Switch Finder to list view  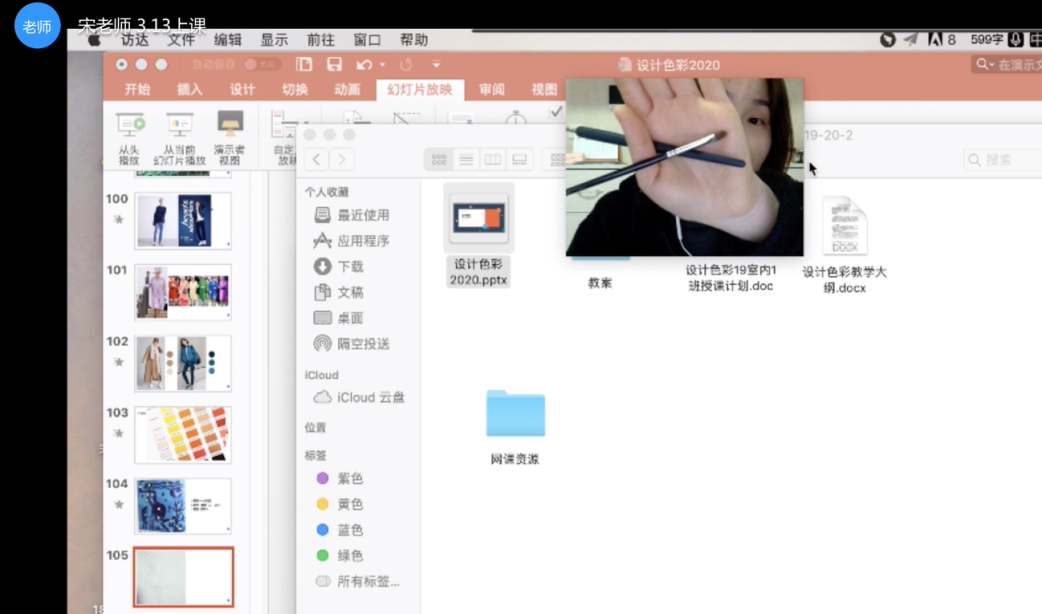466,160
